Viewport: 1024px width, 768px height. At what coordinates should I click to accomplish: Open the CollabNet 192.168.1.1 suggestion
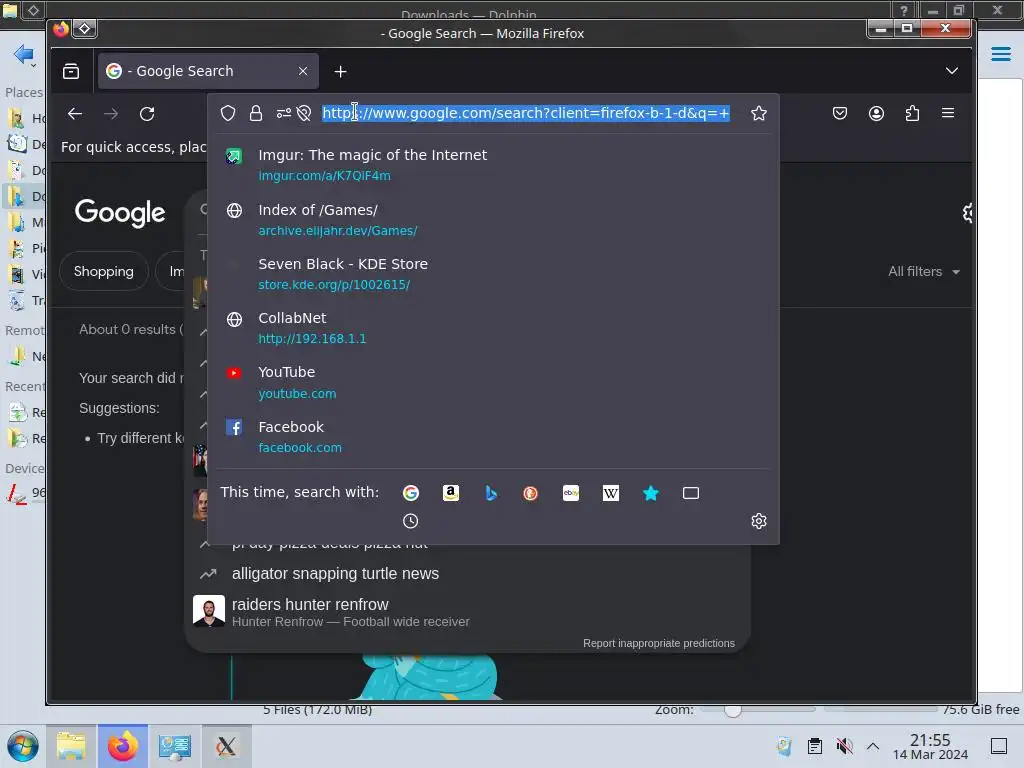494,328
